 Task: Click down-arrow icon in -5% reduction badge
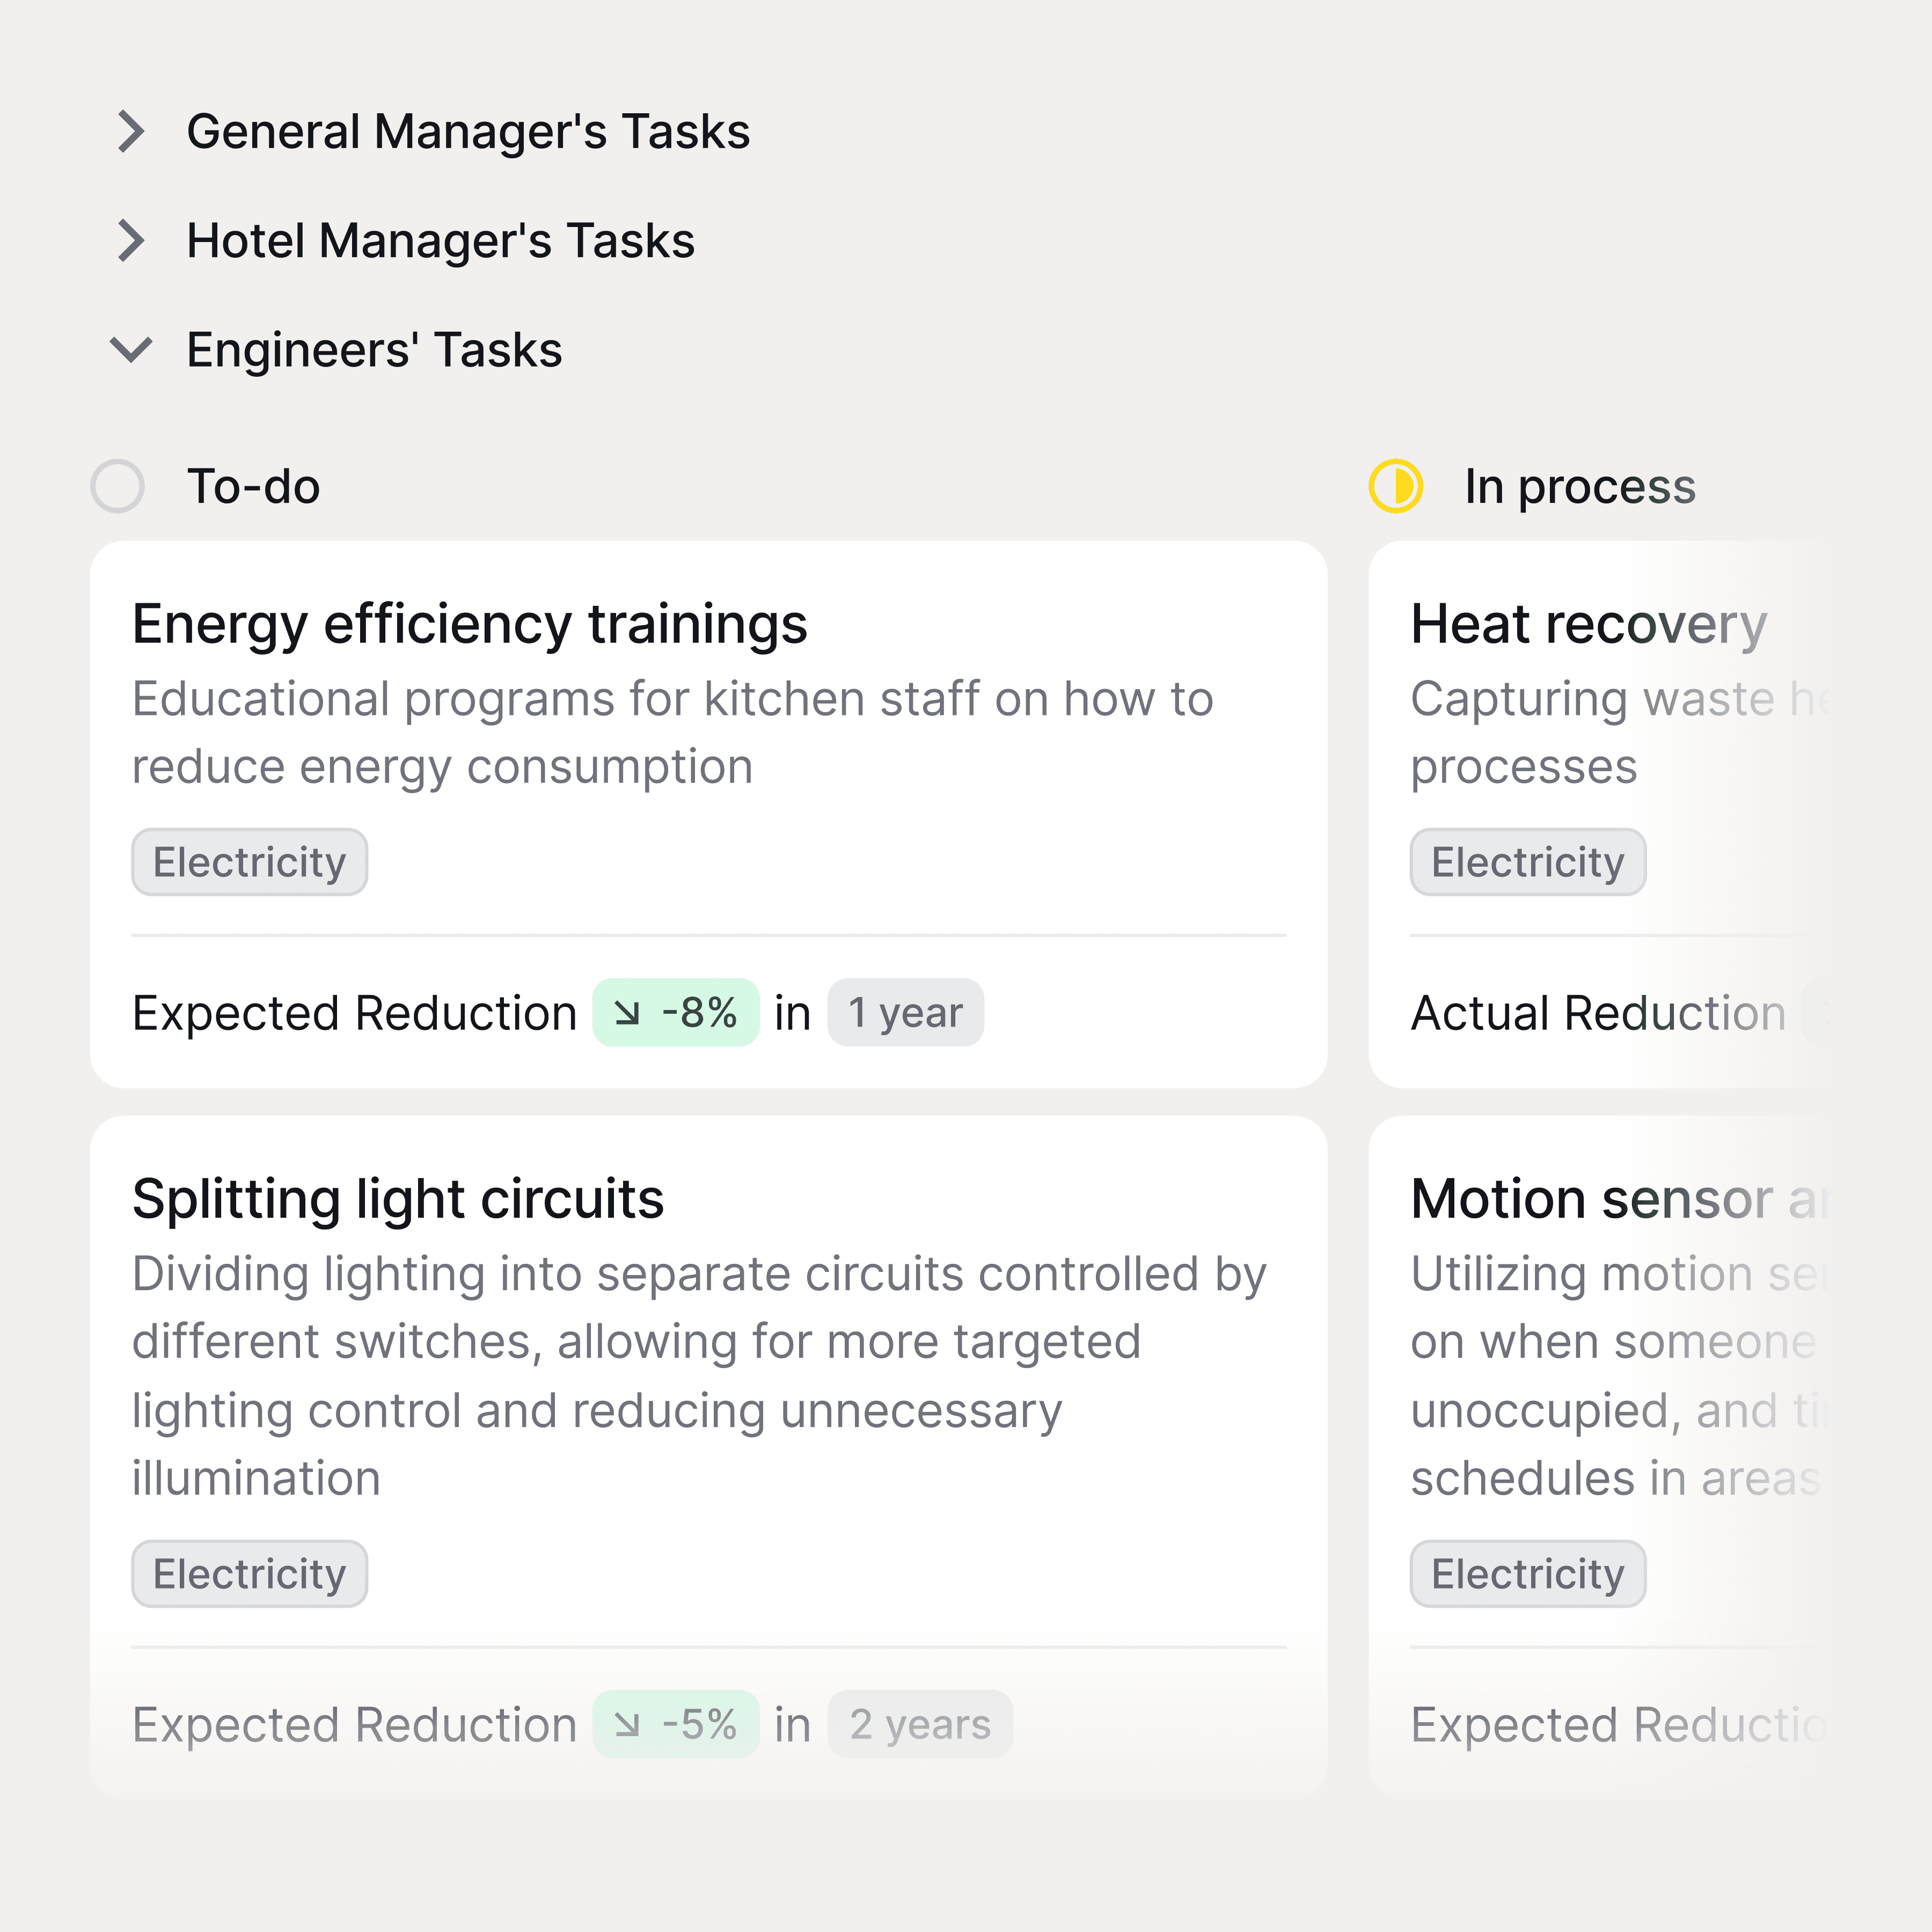(x=627, y=1724)
